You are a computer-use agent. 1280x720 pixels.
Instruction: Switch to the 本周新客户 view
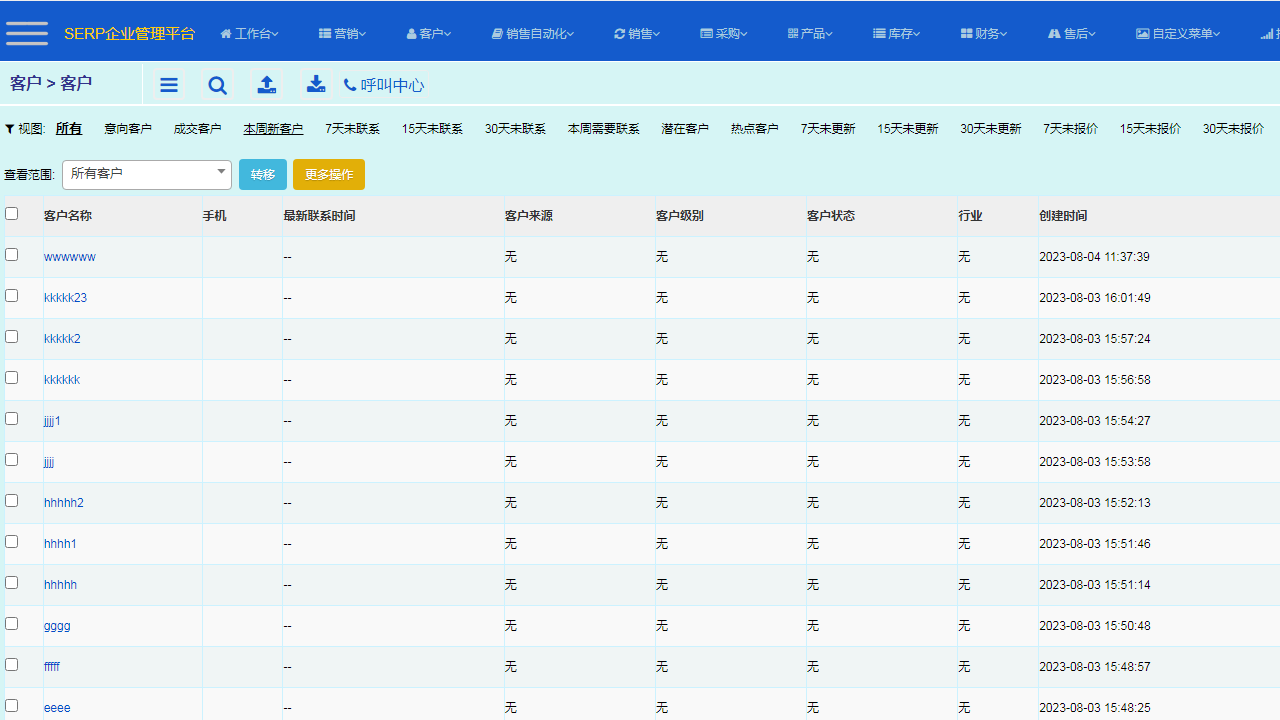pyautogui.click(x=273, y=128)
